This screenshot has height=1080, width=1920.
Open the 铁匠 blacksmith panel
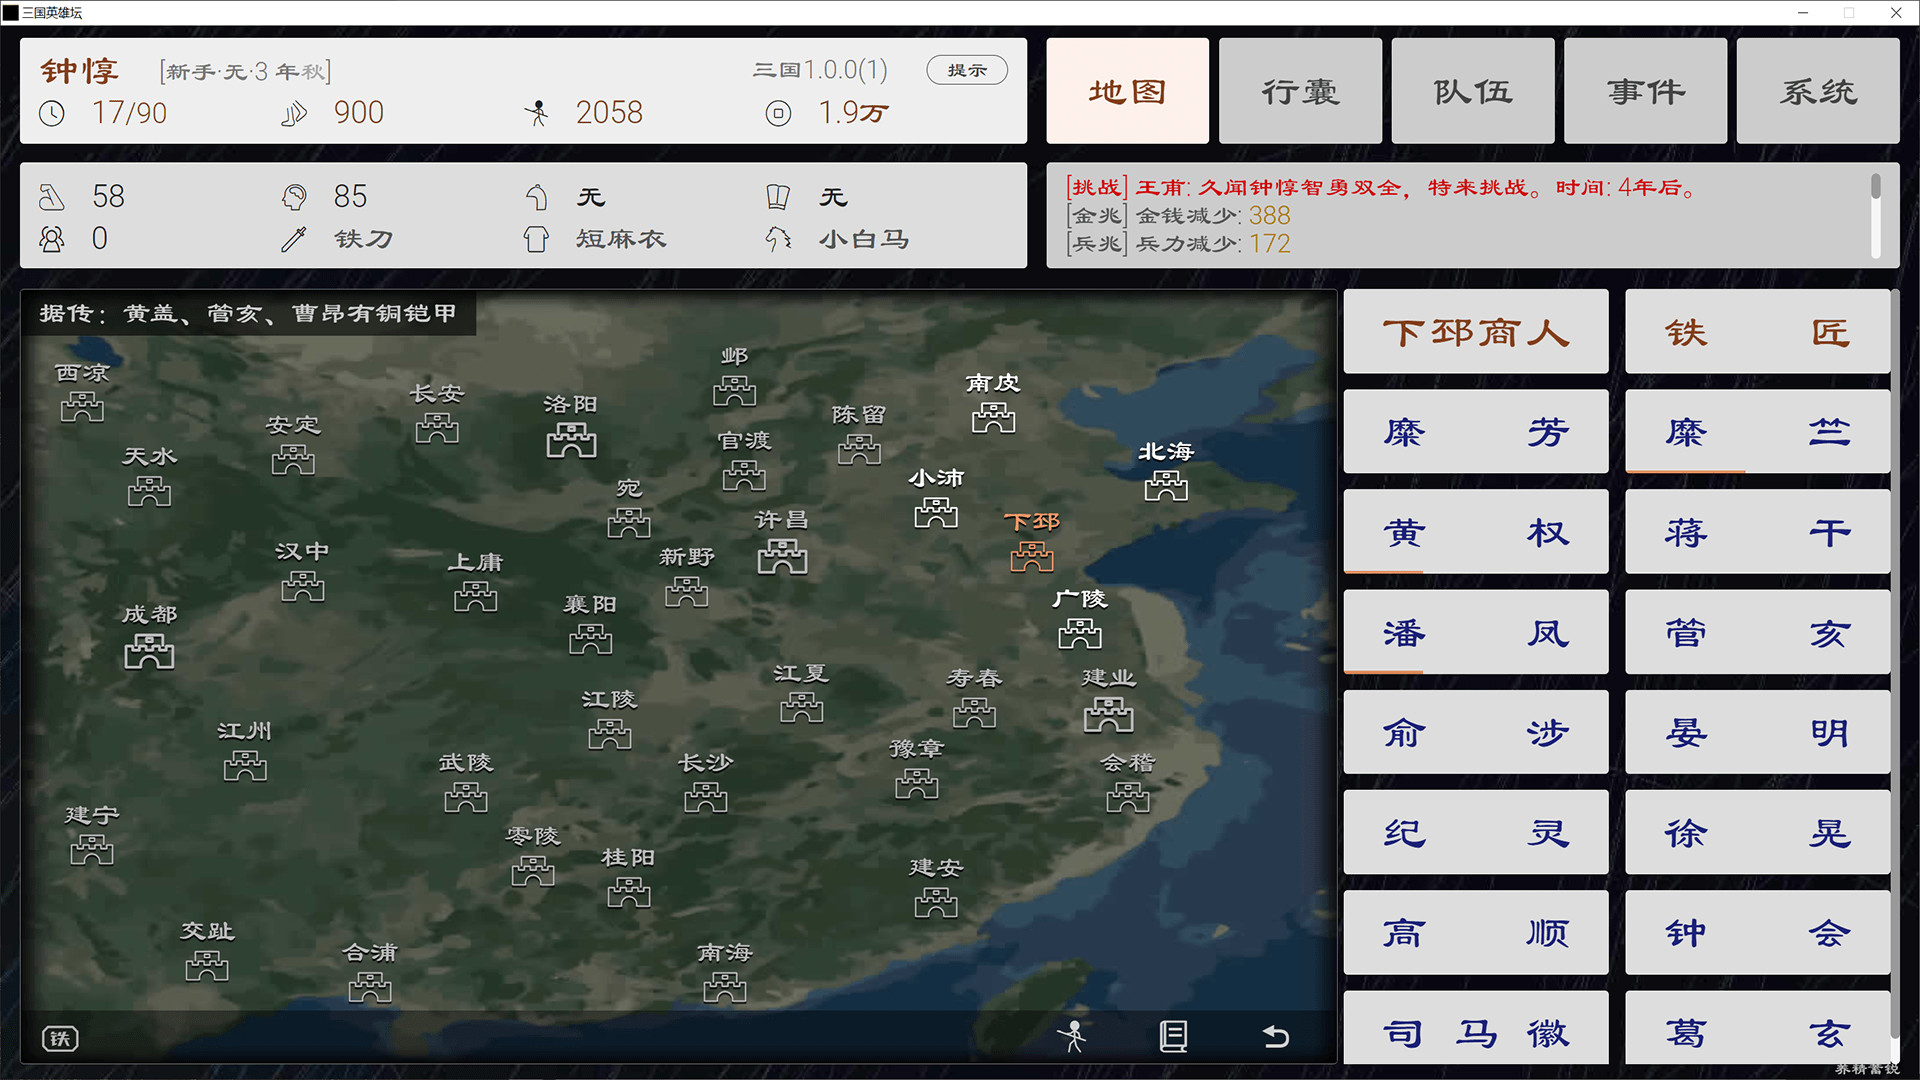click(1757, 331)
